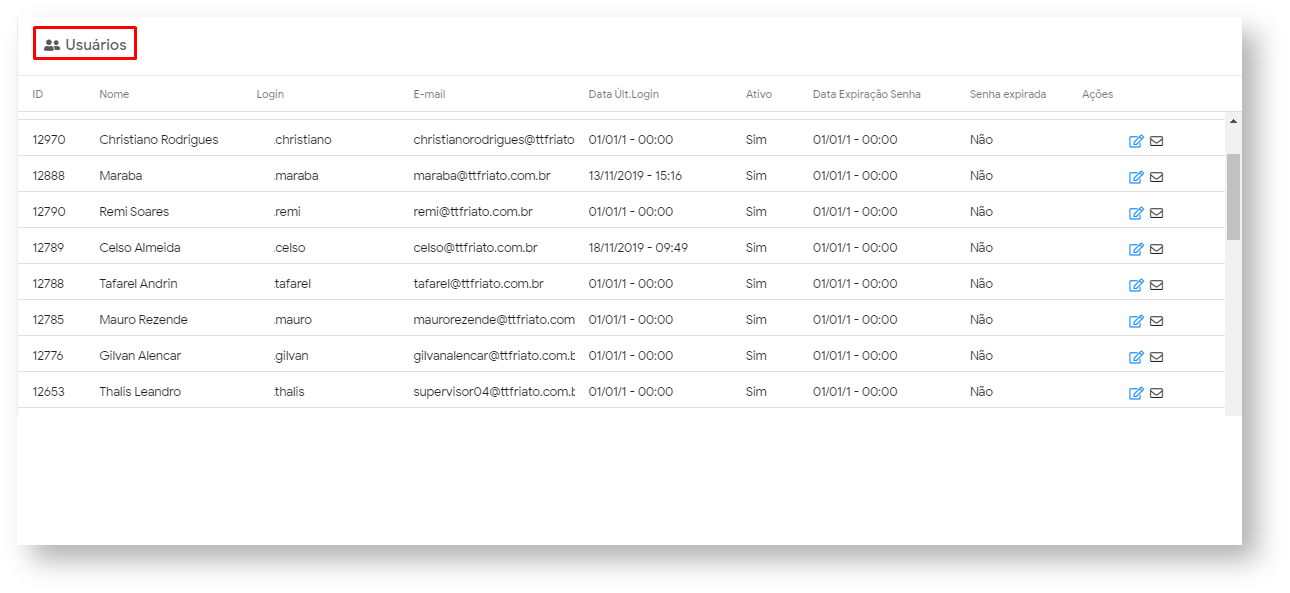
Task: Click the vertical scrollbar thumb
Action: point(1233,196)
